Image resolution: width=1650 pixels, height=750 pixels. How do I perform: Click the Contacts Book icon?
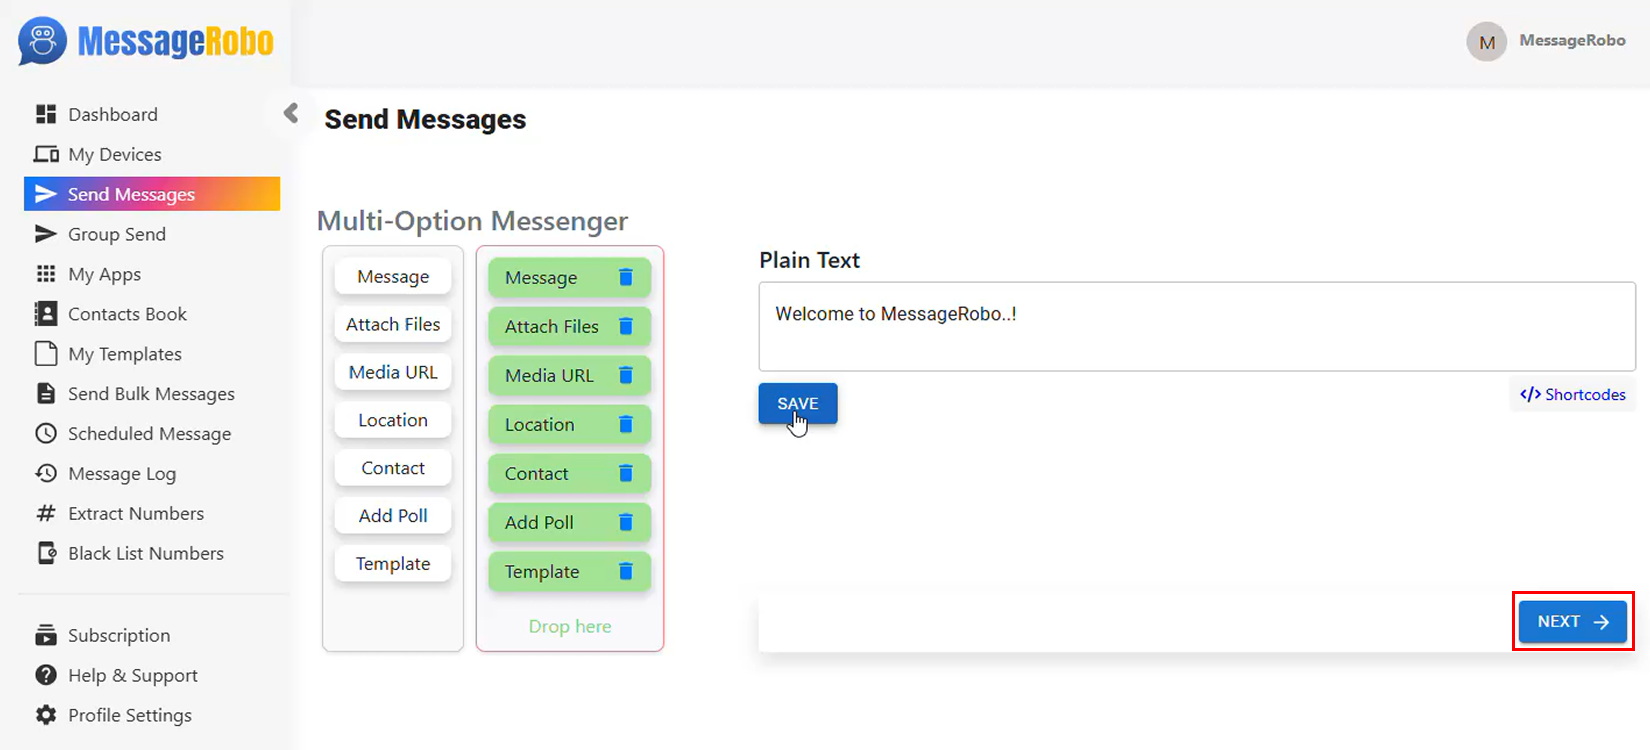pyautogui.click(x=46, y=314)
